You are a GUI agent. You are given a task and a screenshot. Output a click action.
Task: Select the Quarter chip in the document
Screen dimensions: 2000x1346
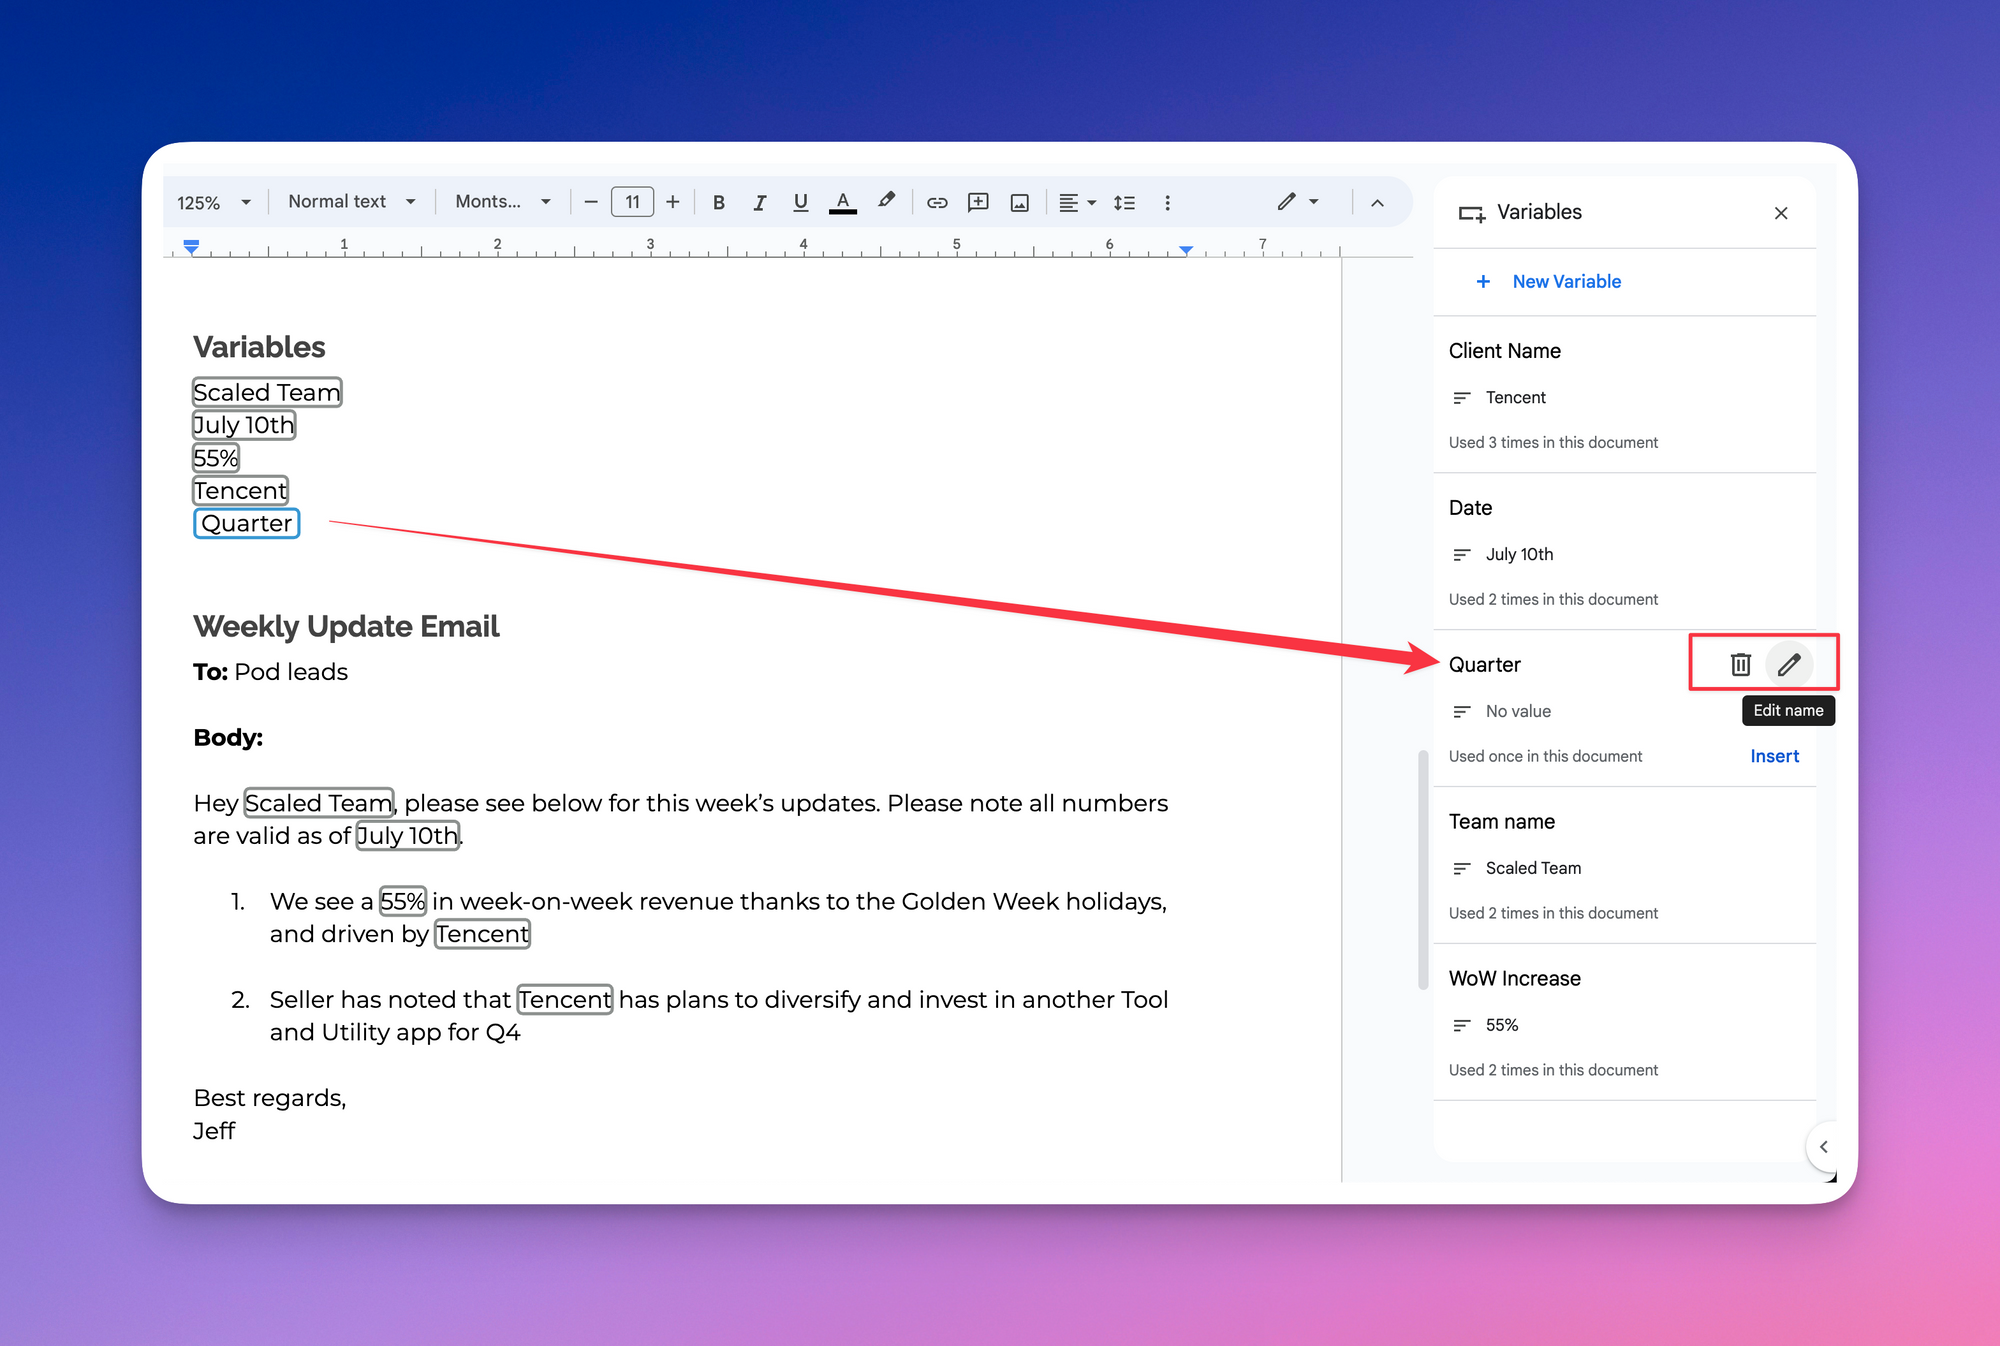247,524
